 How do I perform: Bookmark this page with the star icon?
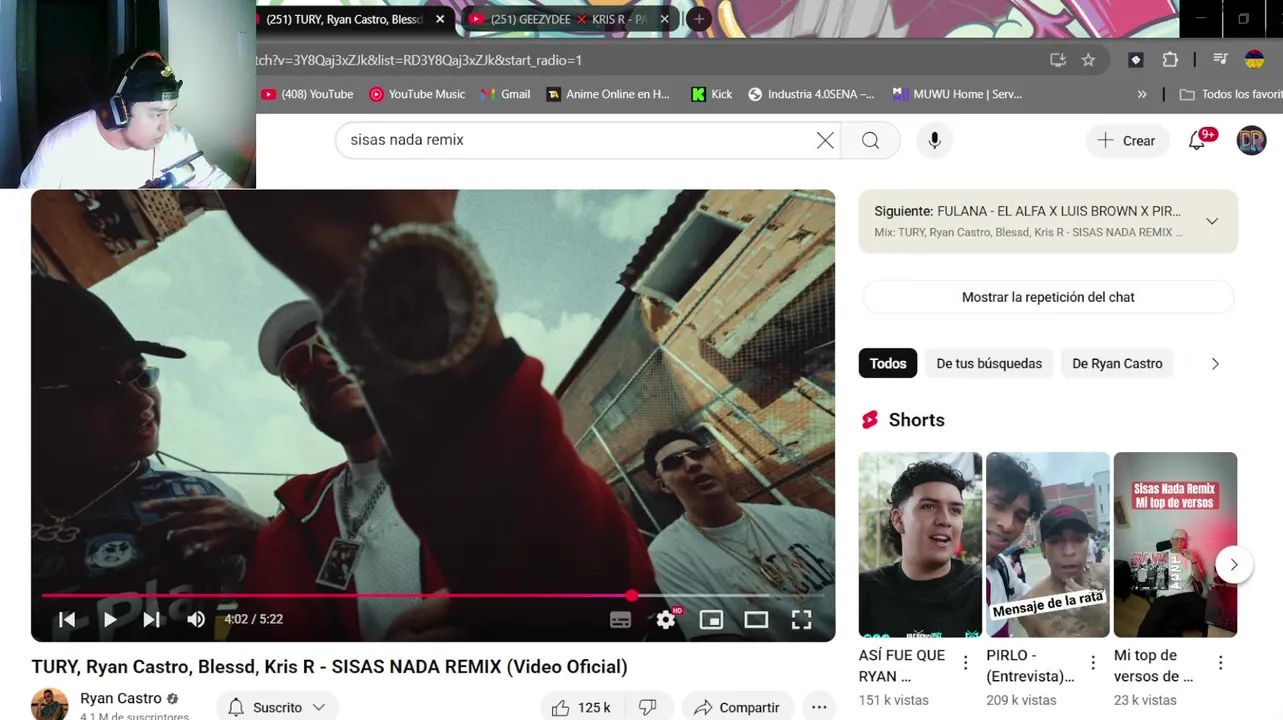pyautogui.click(x=1088, y=60)
